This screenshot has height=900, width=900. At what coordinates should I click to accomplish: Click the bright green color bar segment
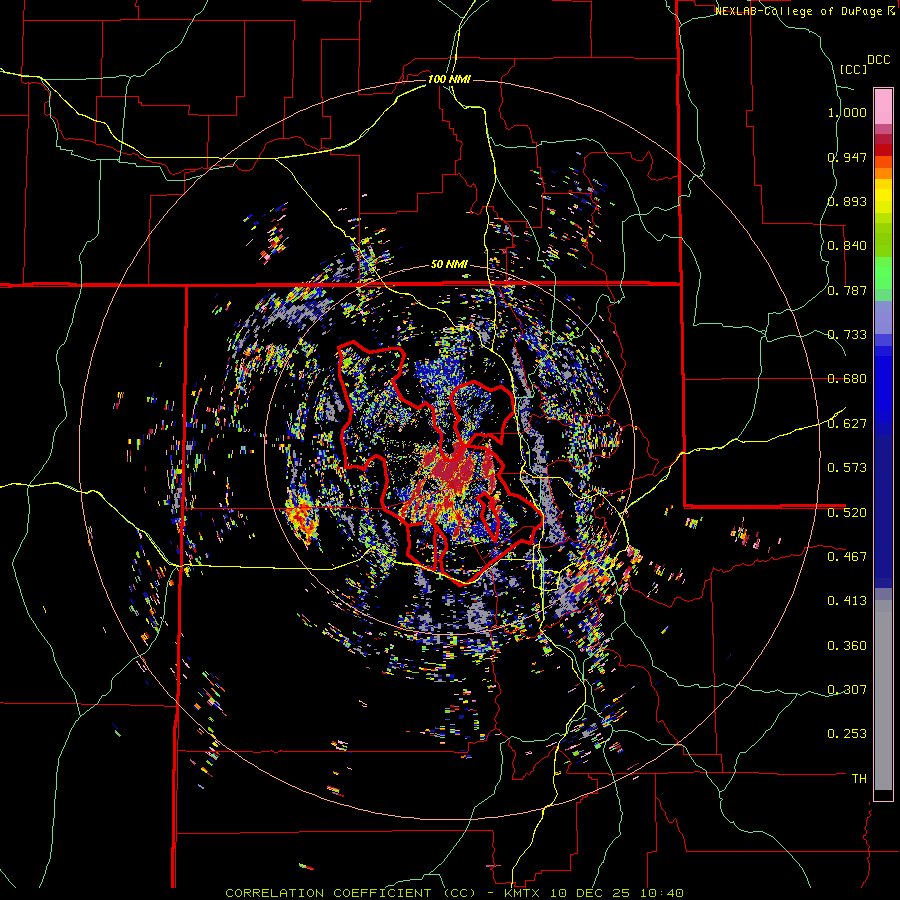tap(883, 273)
